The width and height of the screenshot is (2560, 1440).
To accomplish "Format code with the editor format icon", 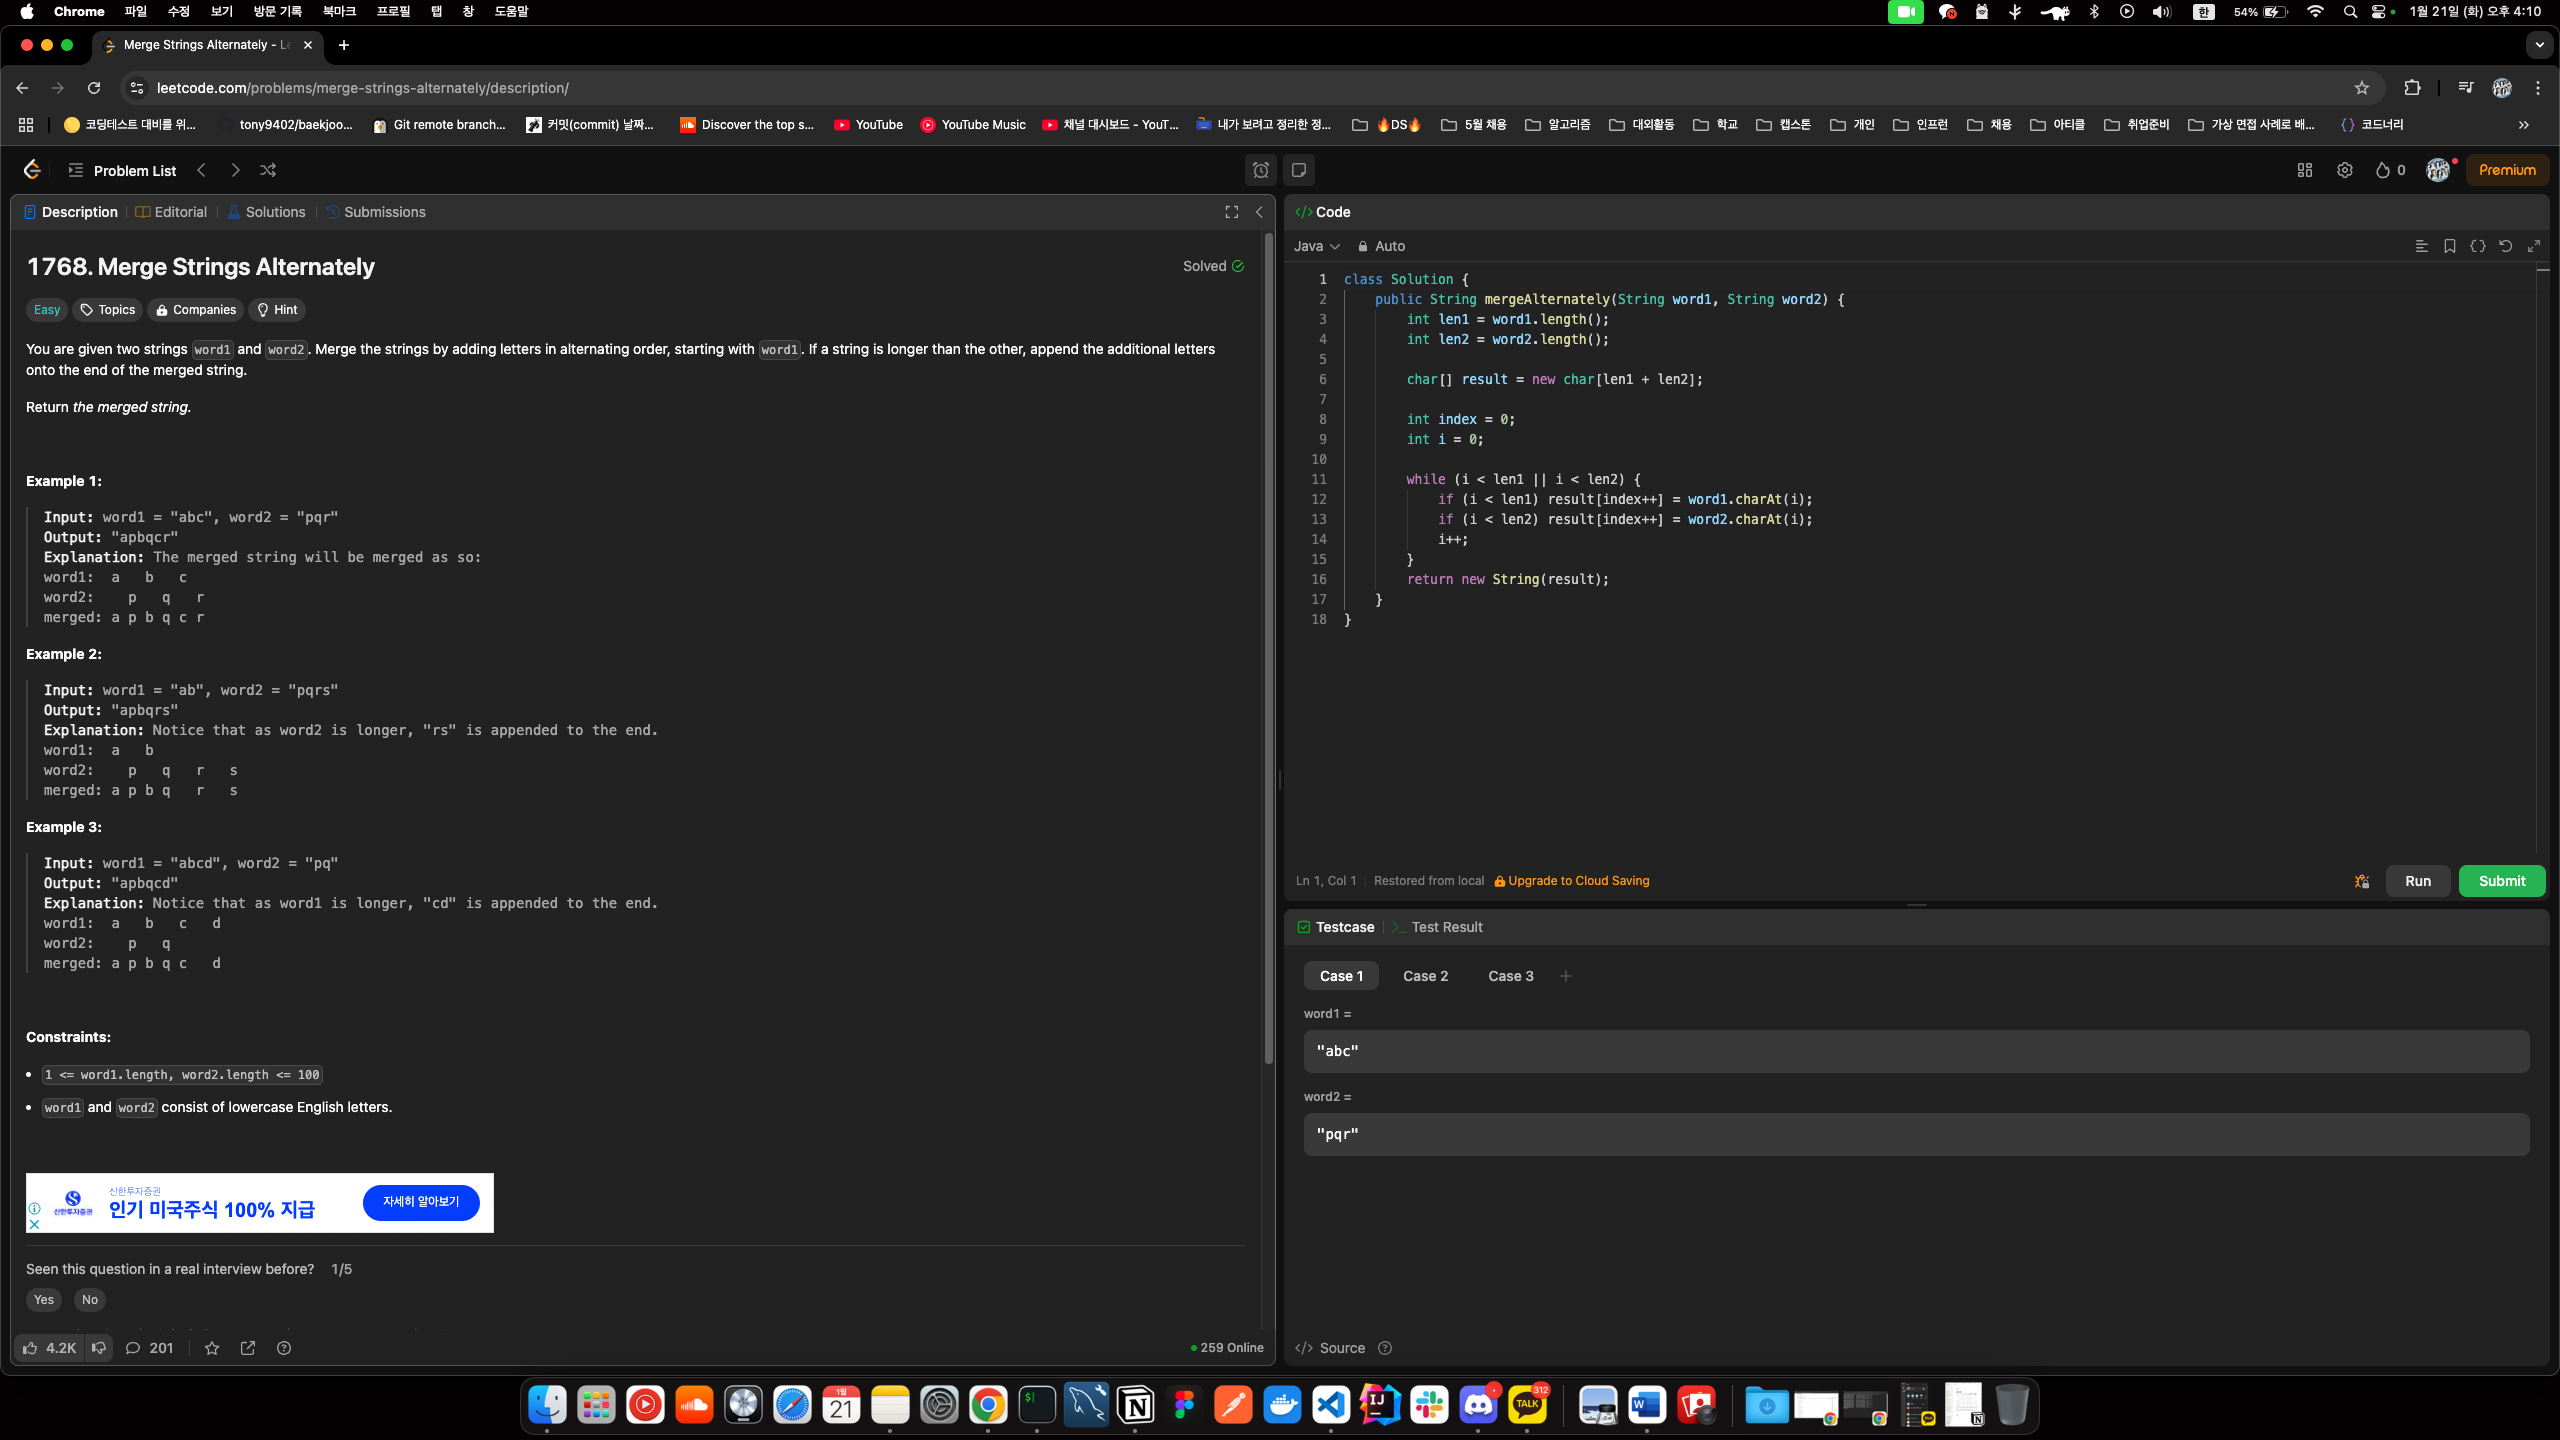I will coord(2421,246).
